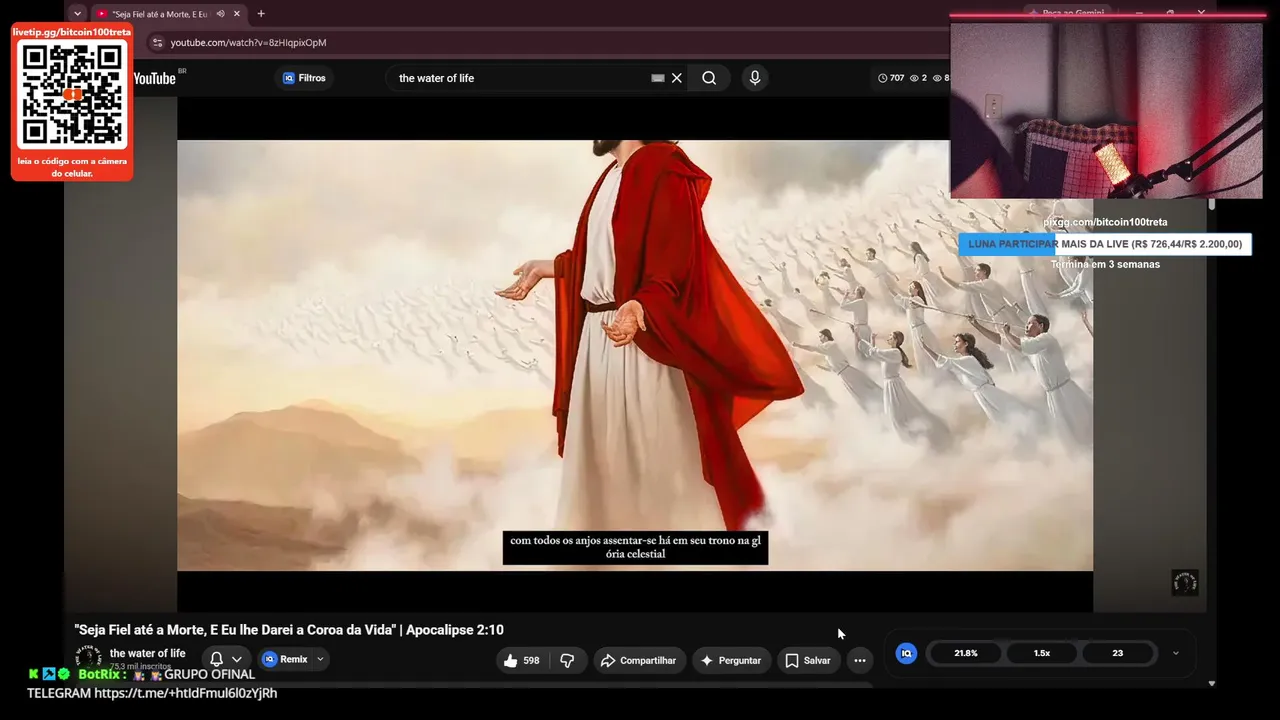The width and height of the screenshot is (1280, 720).
Task: Go to the YouTube home logo
Action: point(154,78)
